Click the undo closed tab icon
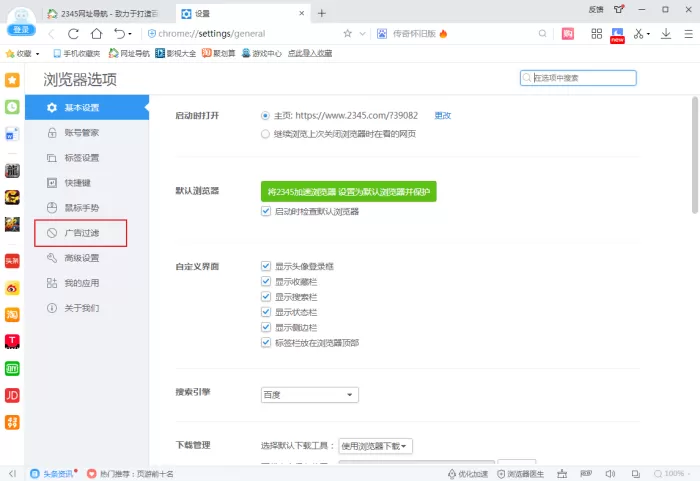Screen dimensions: 700x481 pos(119,33)
